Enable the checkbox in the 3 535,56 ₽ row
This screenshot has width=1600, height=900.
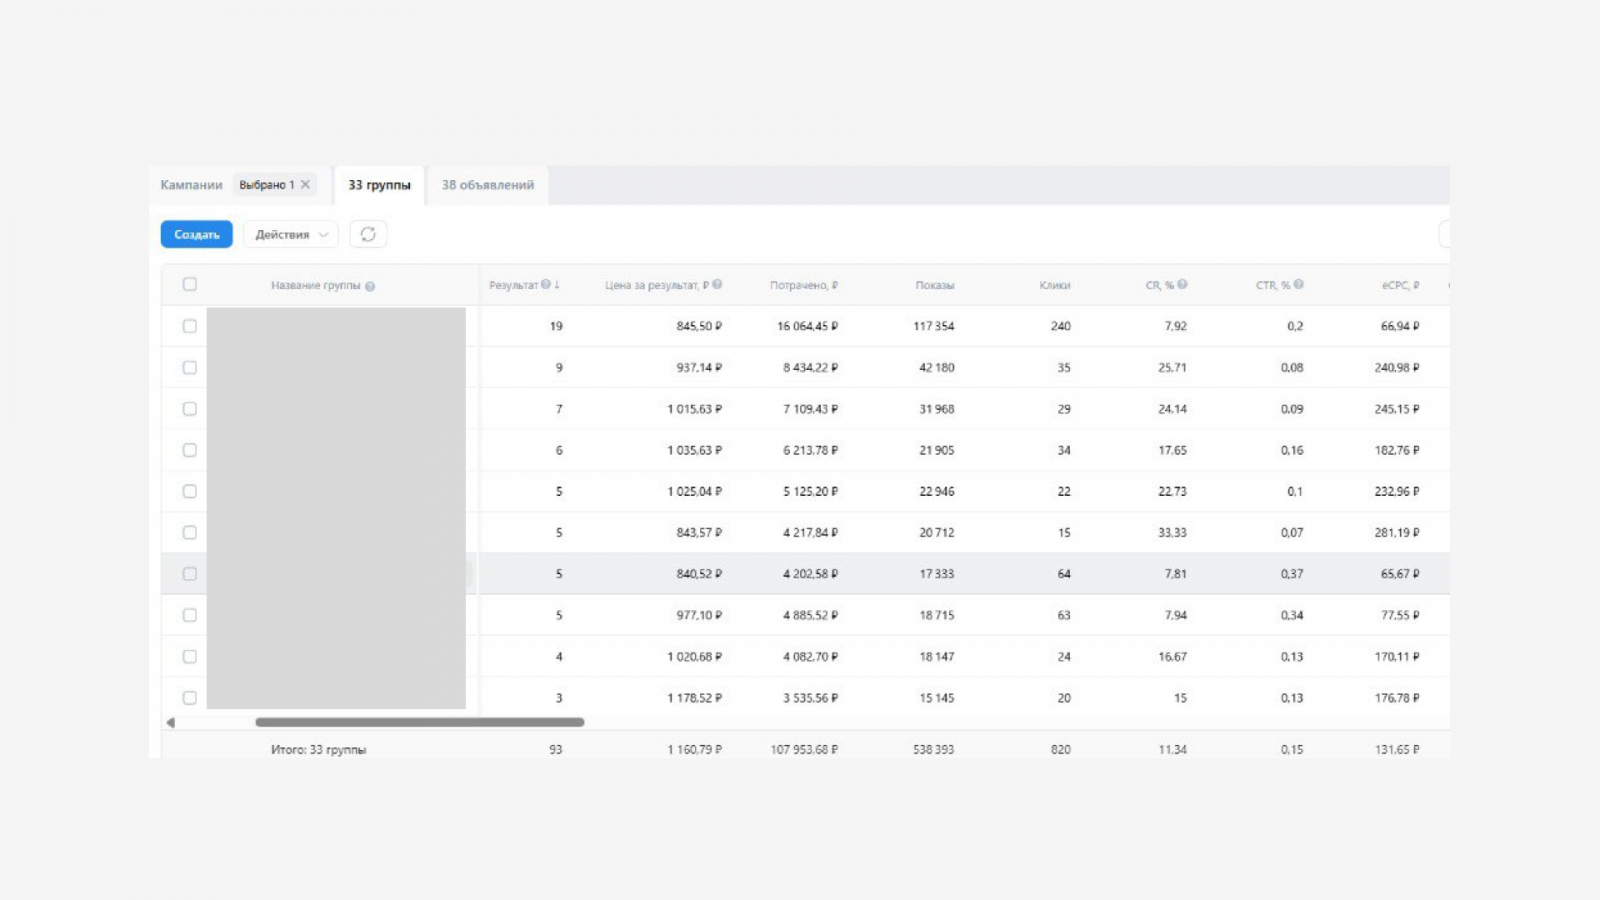pyautogui.click(x=190, y=698)
